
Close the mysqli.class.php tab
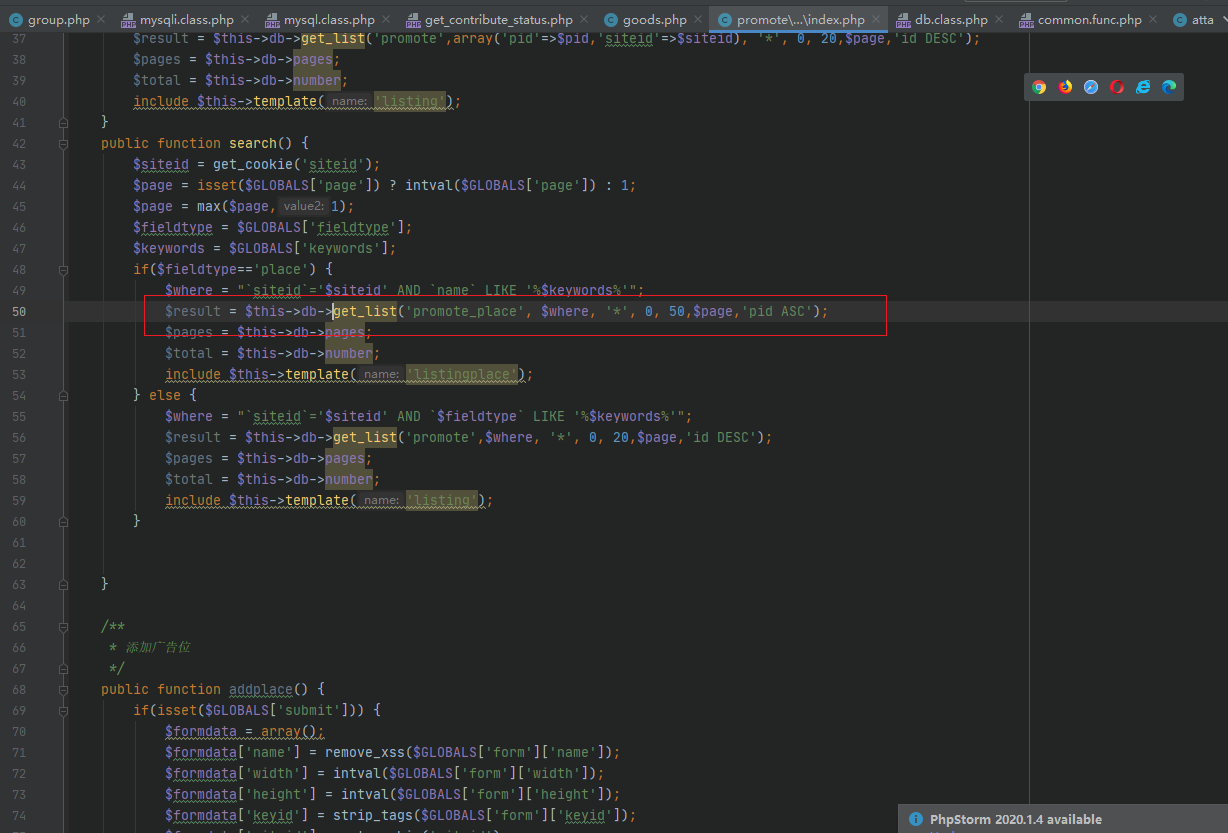click(x=245, y=20)
